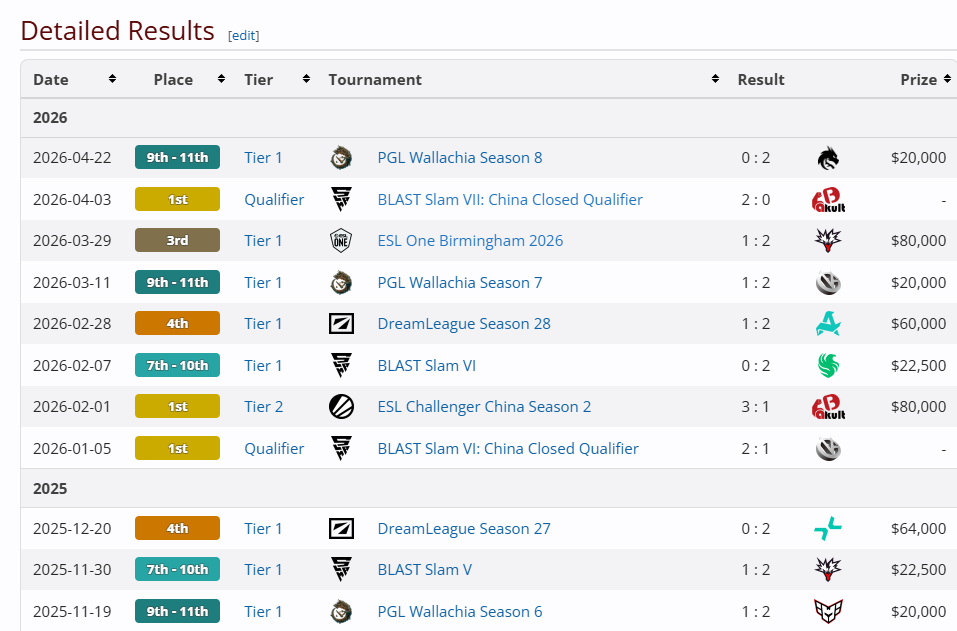
Task: Open the DreamLeague Season 27 link
Action: coord(464,529)
